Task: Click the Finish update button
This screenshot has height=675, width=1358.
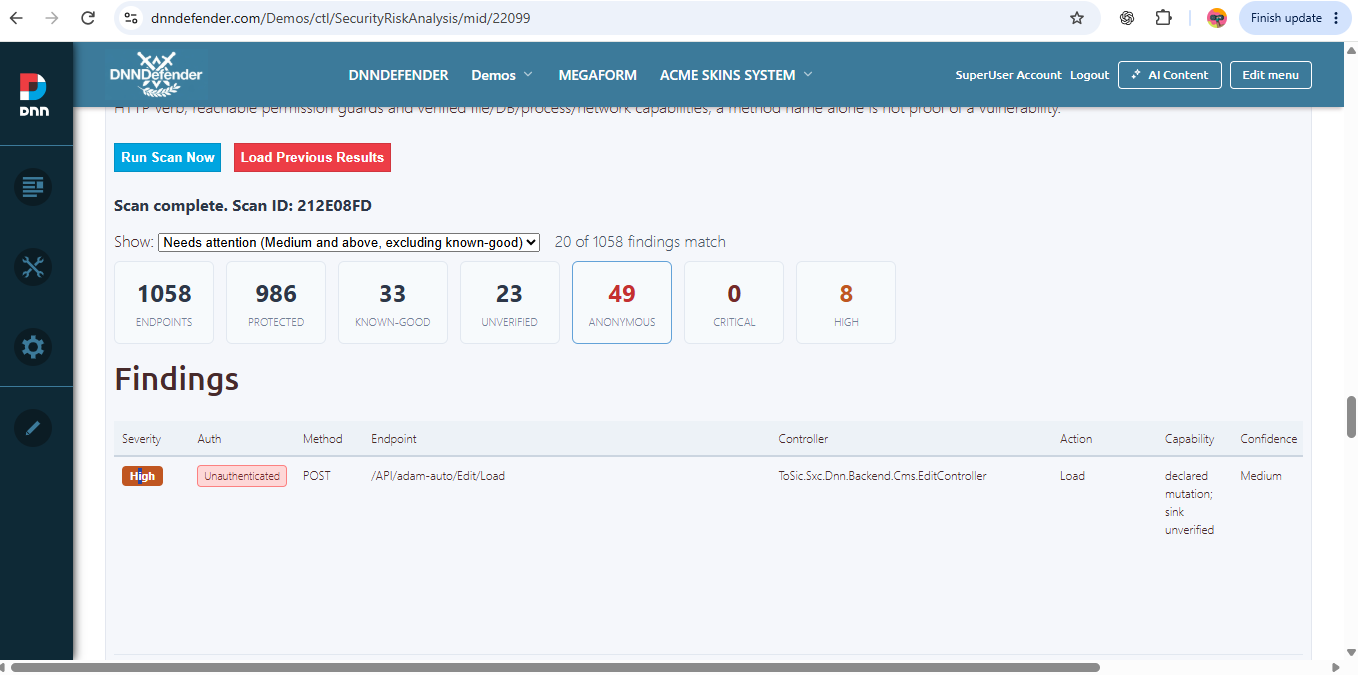Action: (x=1296, y=18)
